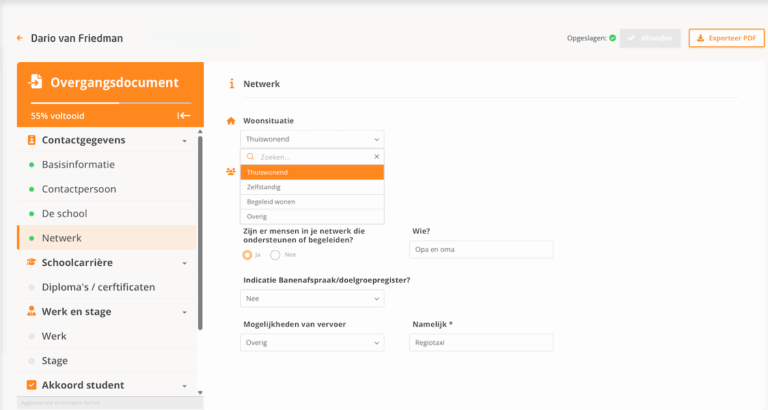The height and width of the screenshot is (410, 768).
Task: Open the Indicatie Banenafspraak dropdown
Action: (x=312, y=299)
